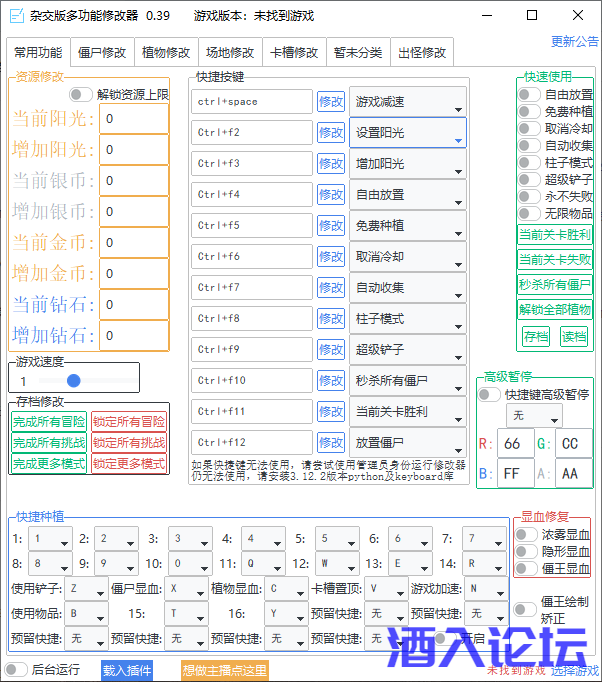Switch to the 出怪修改 tab

(x=422, y=53)
